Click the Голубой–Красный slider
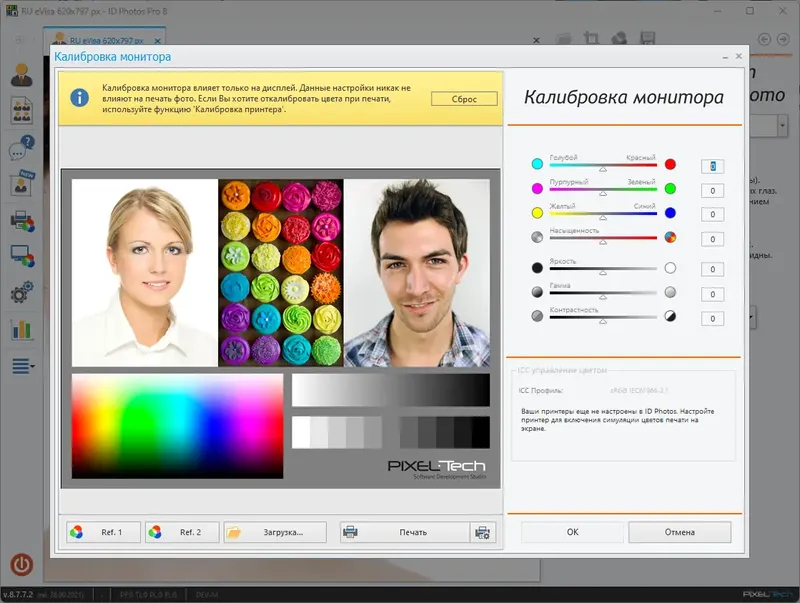The width and height of the screenshot is (800, 603). coord(603,166)
